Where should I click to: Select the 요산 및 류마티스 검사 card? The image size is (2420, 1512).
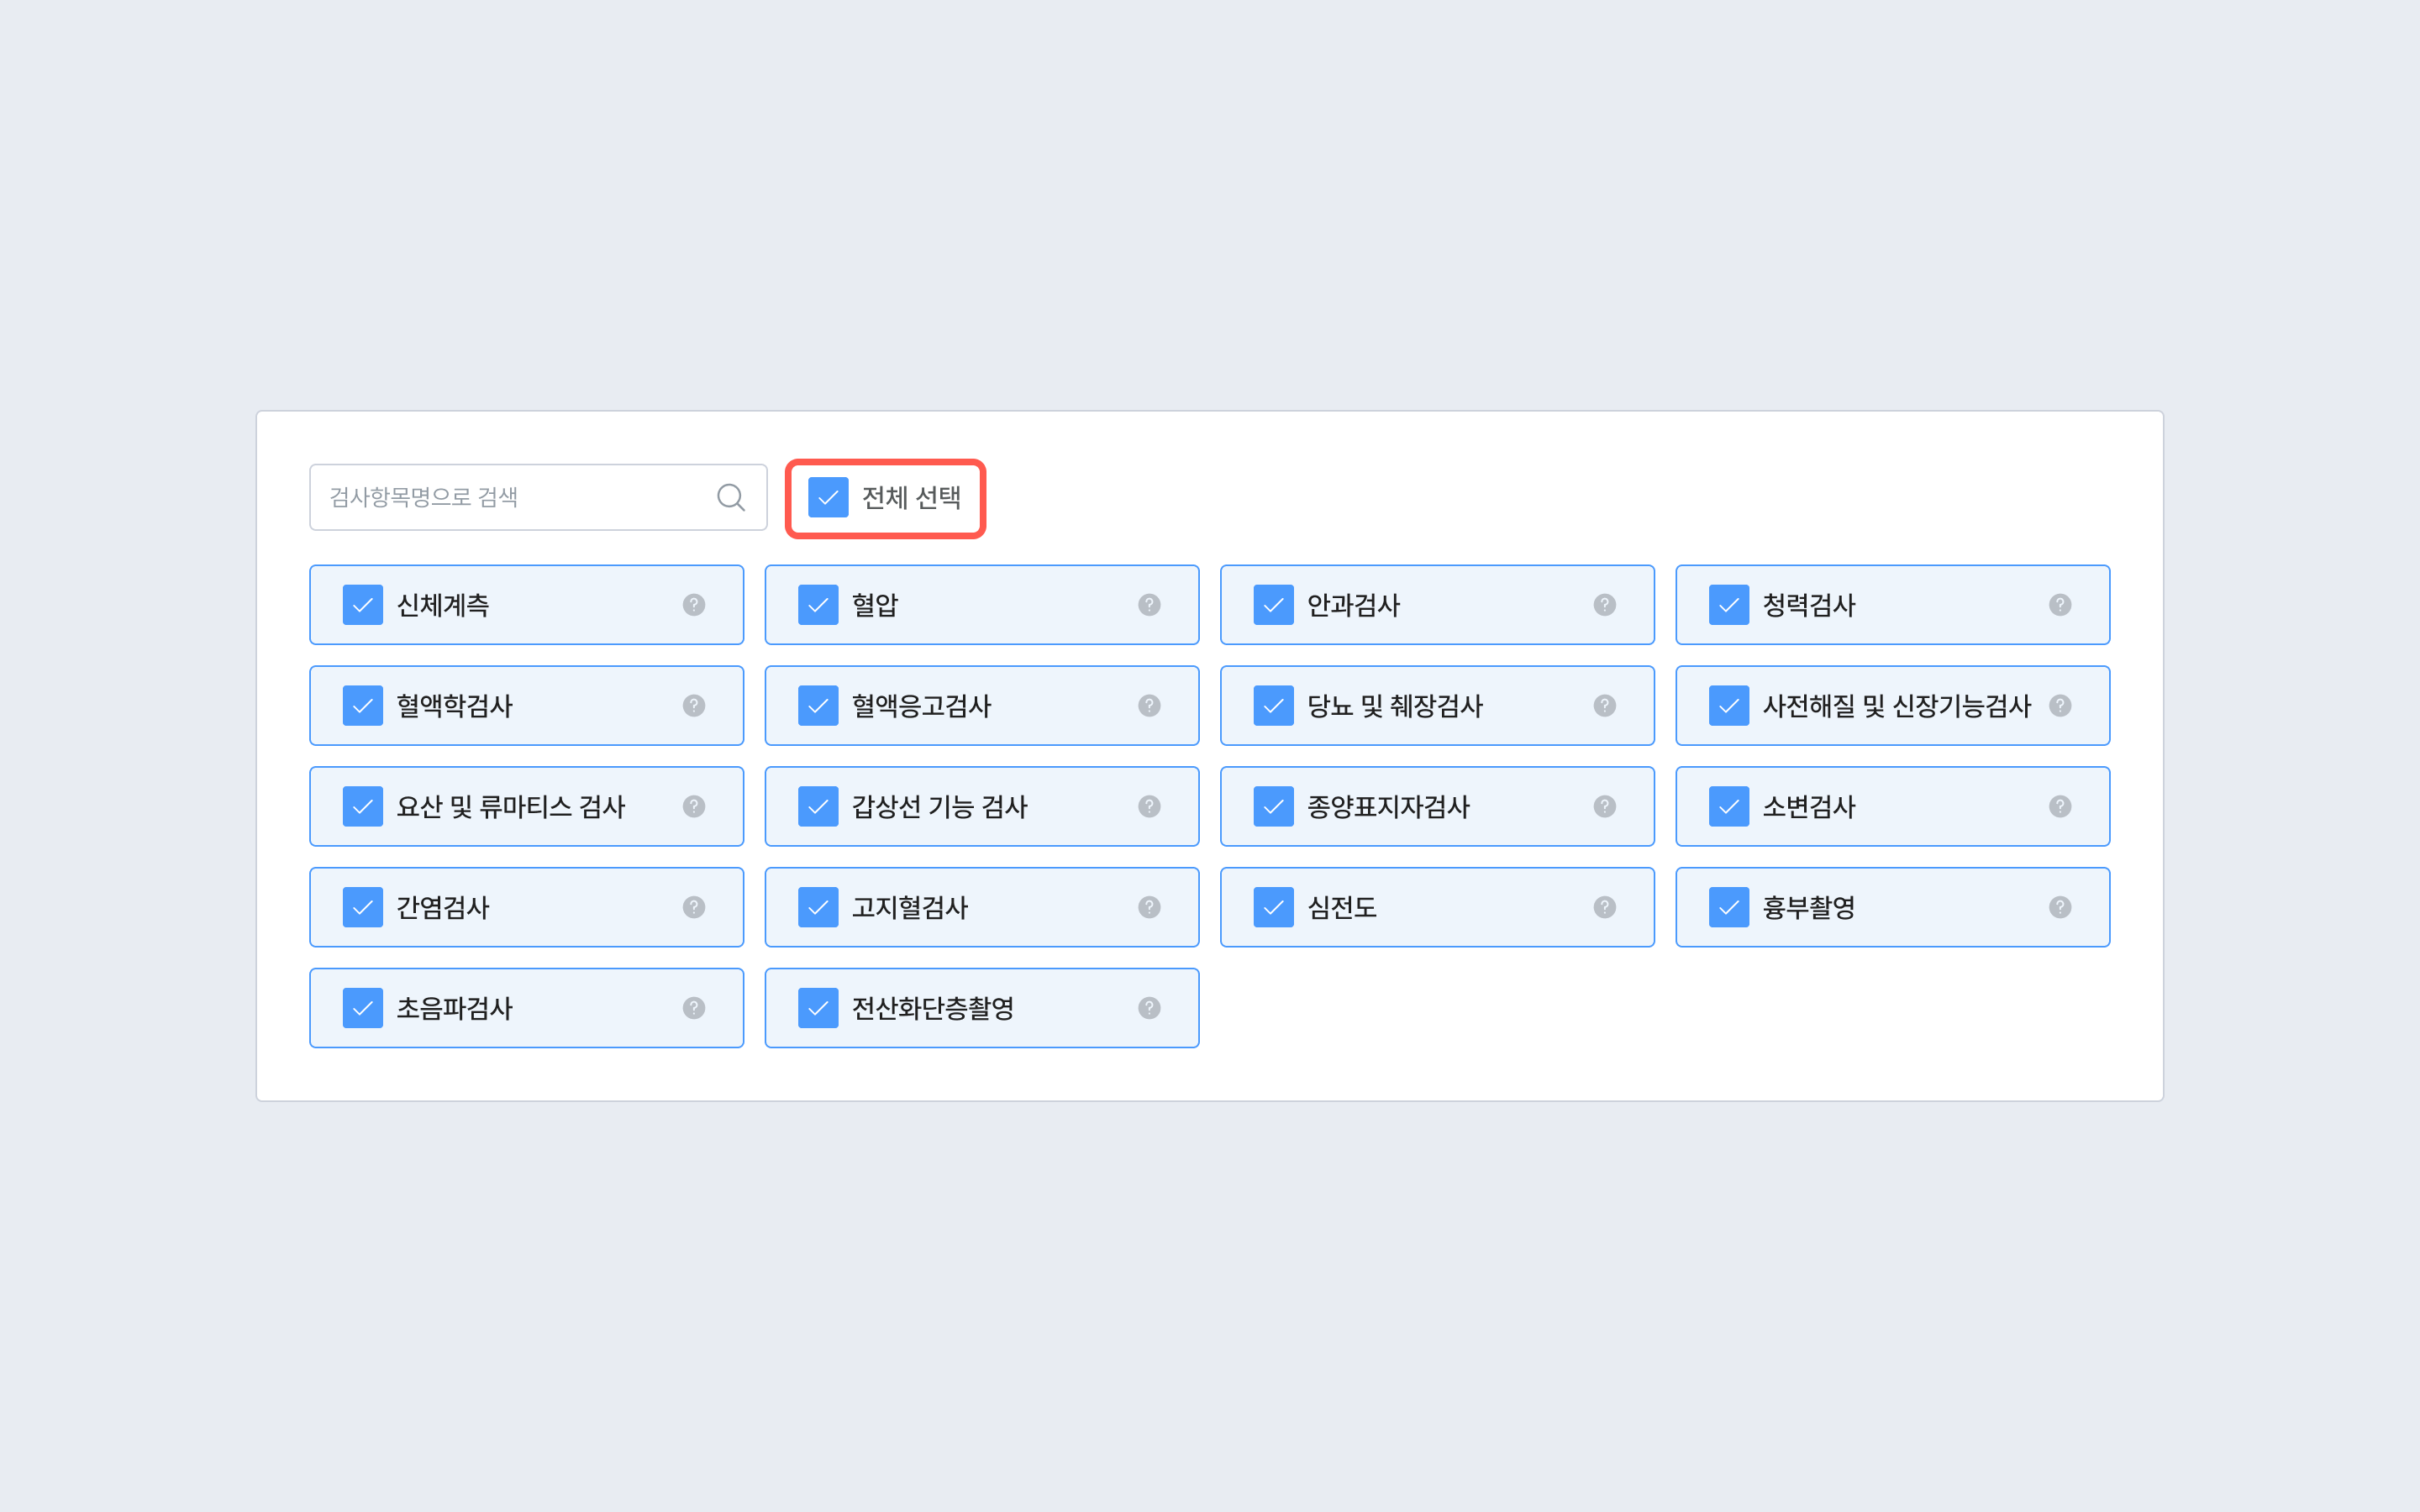(x=510, y=806)
